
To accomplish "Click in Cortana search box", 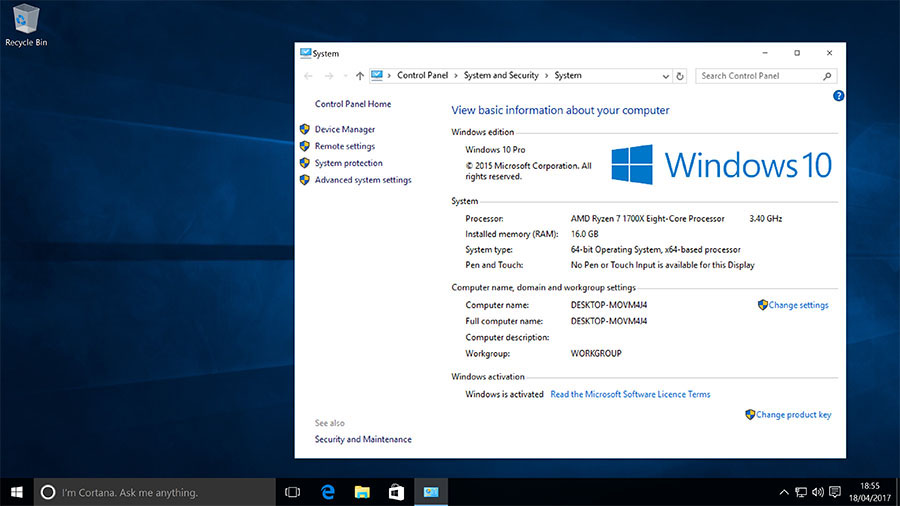I will tap(155, 492).
